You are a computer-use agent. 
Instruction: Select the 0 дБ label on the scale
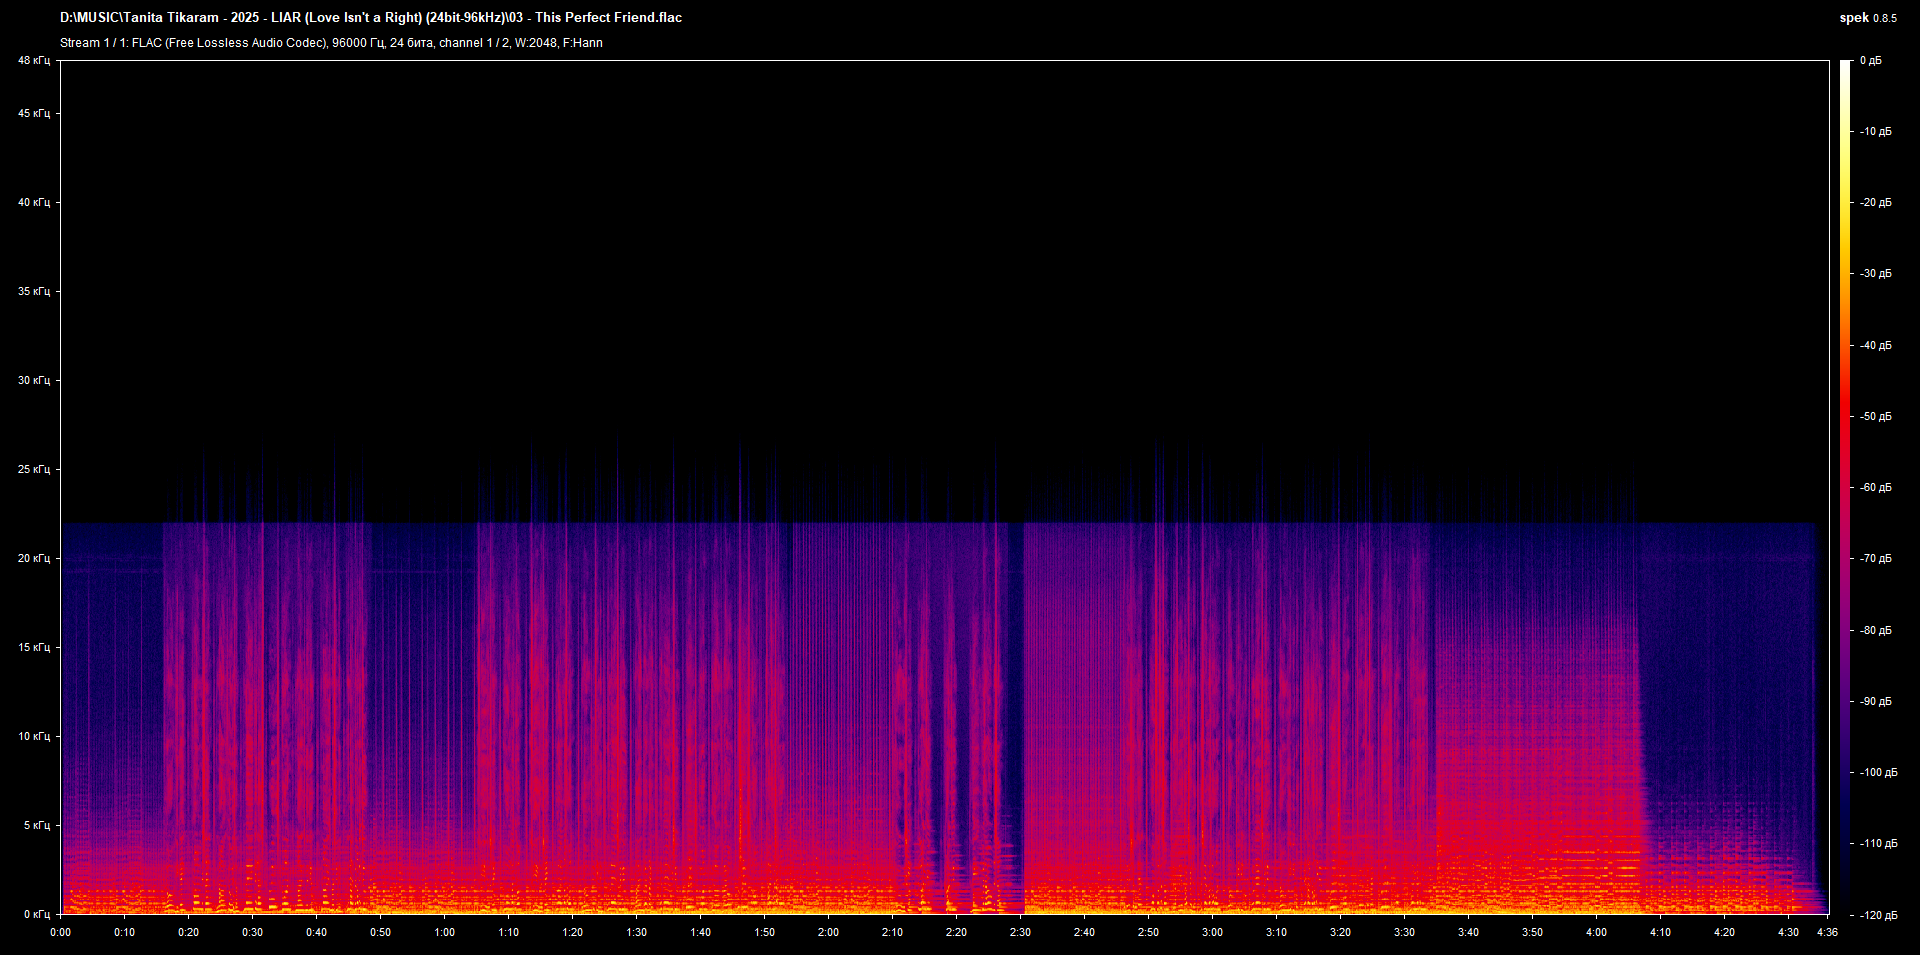(1870, 61)
